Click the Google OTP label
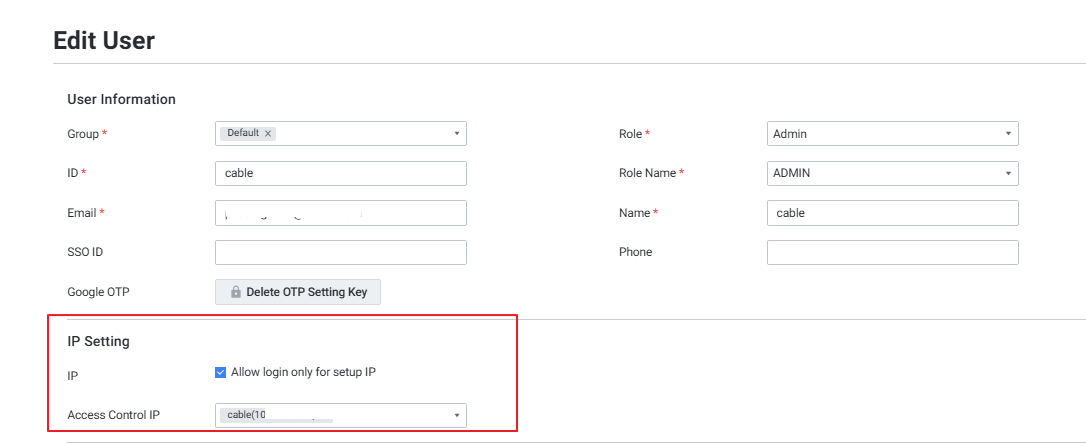The width and height of the screenshot is (1086, 443). click(x=99, y=292)
